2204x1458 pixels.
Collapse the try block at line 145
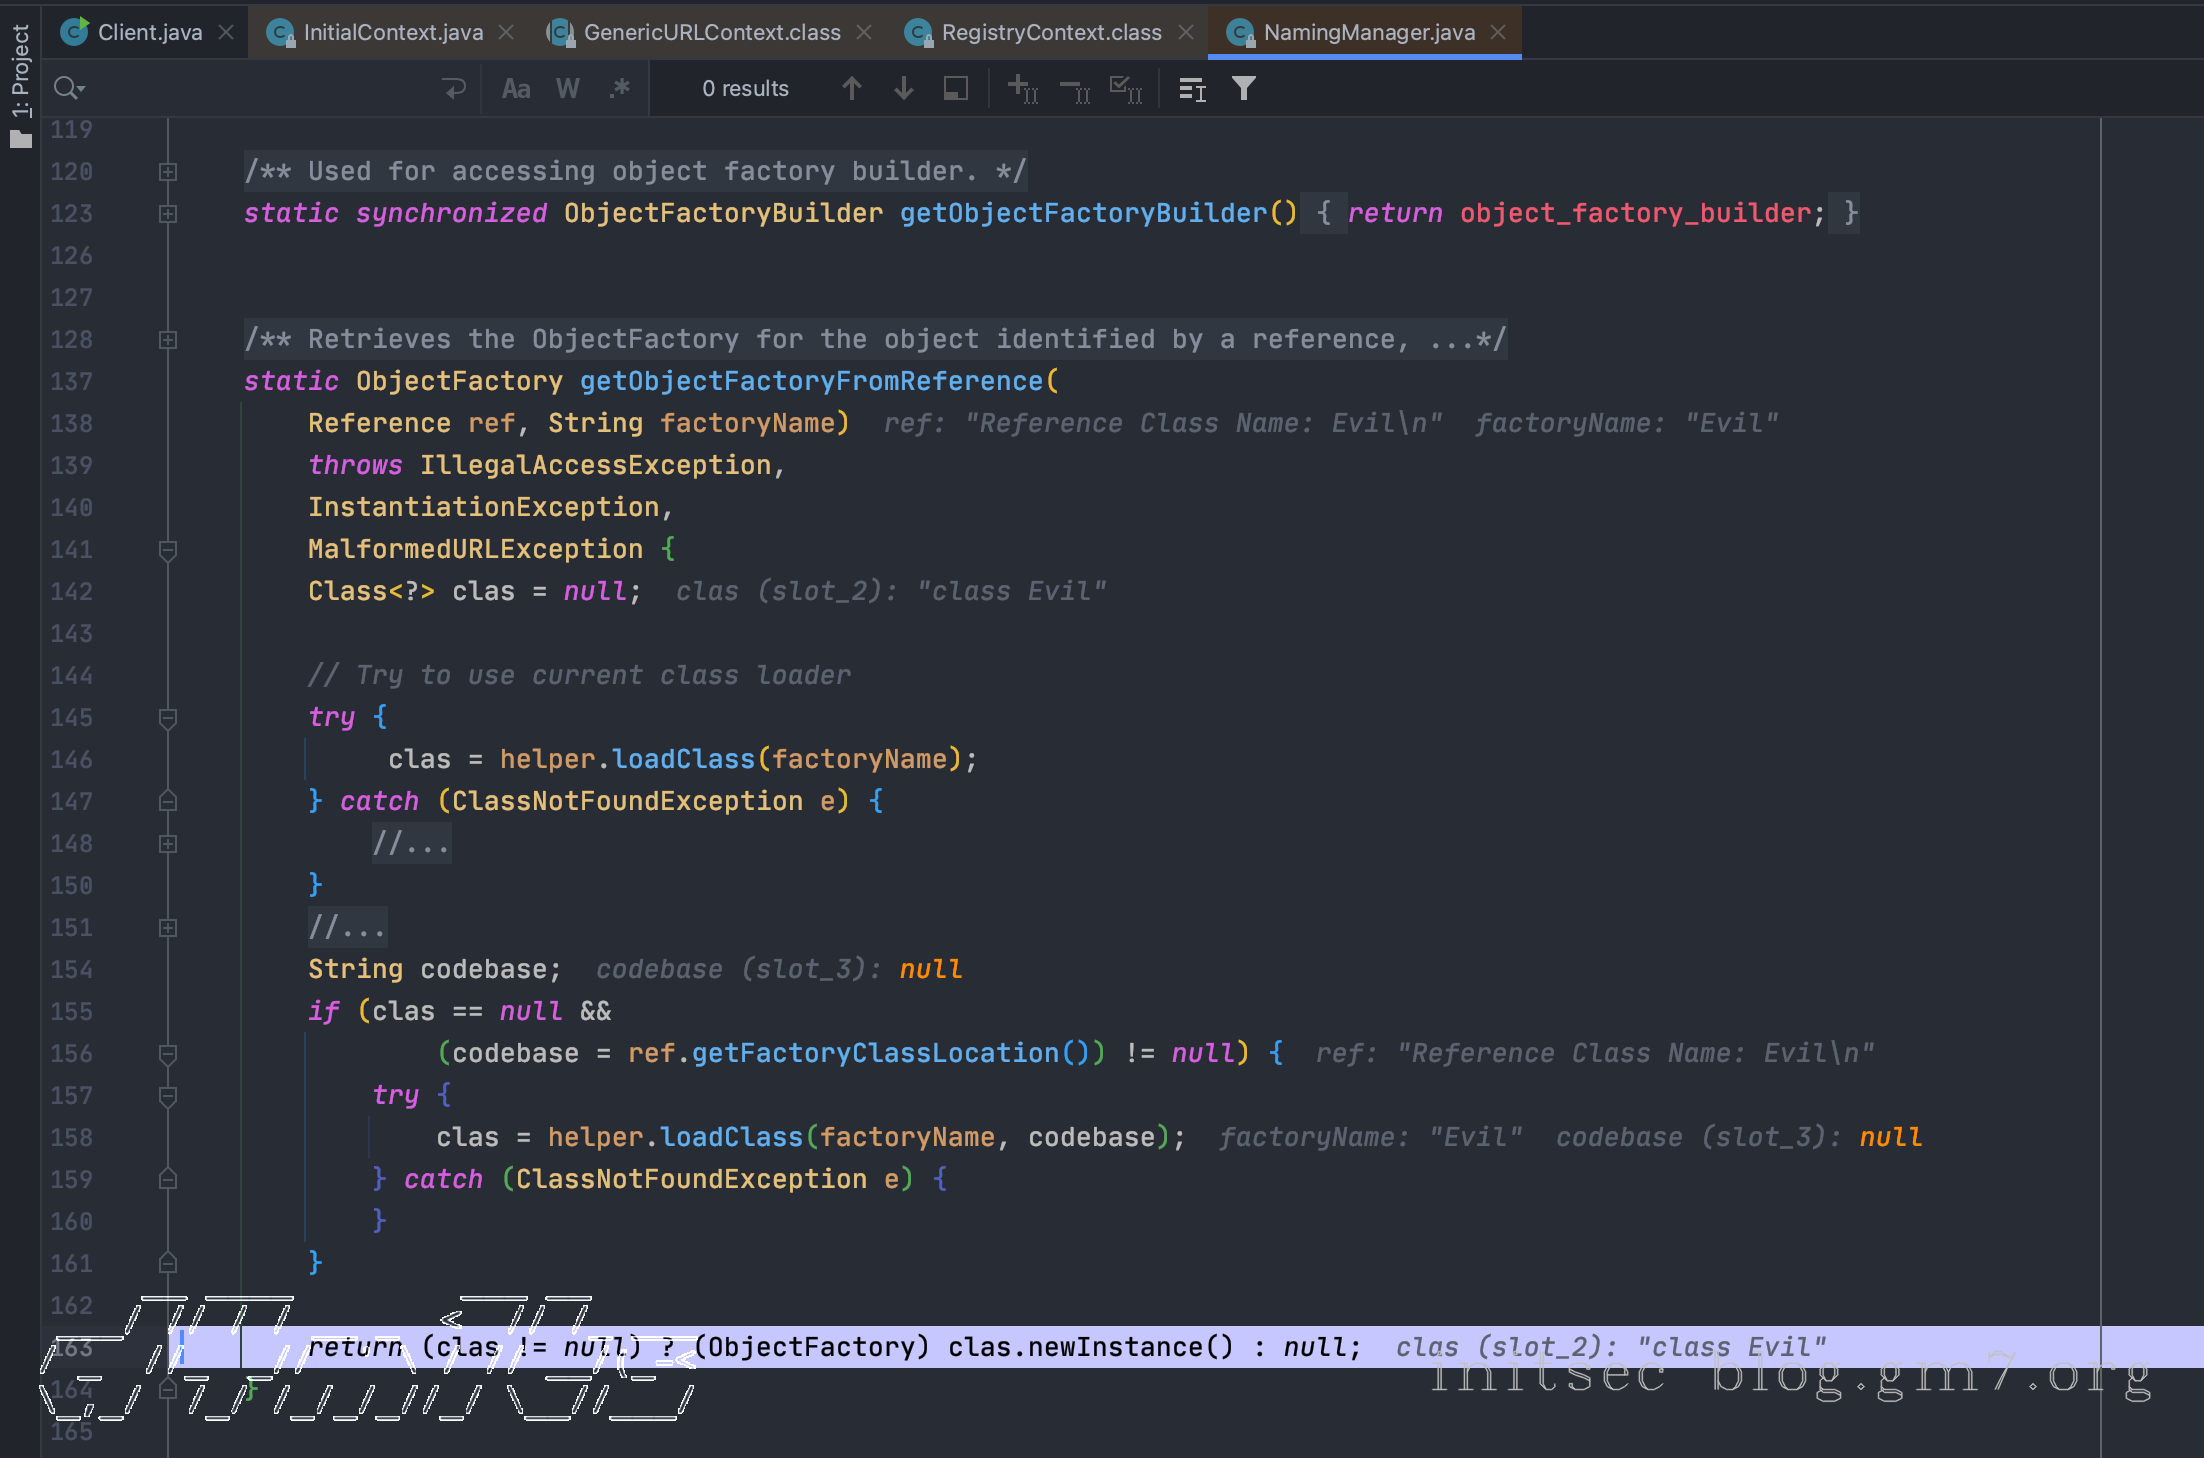coord(168,718)
